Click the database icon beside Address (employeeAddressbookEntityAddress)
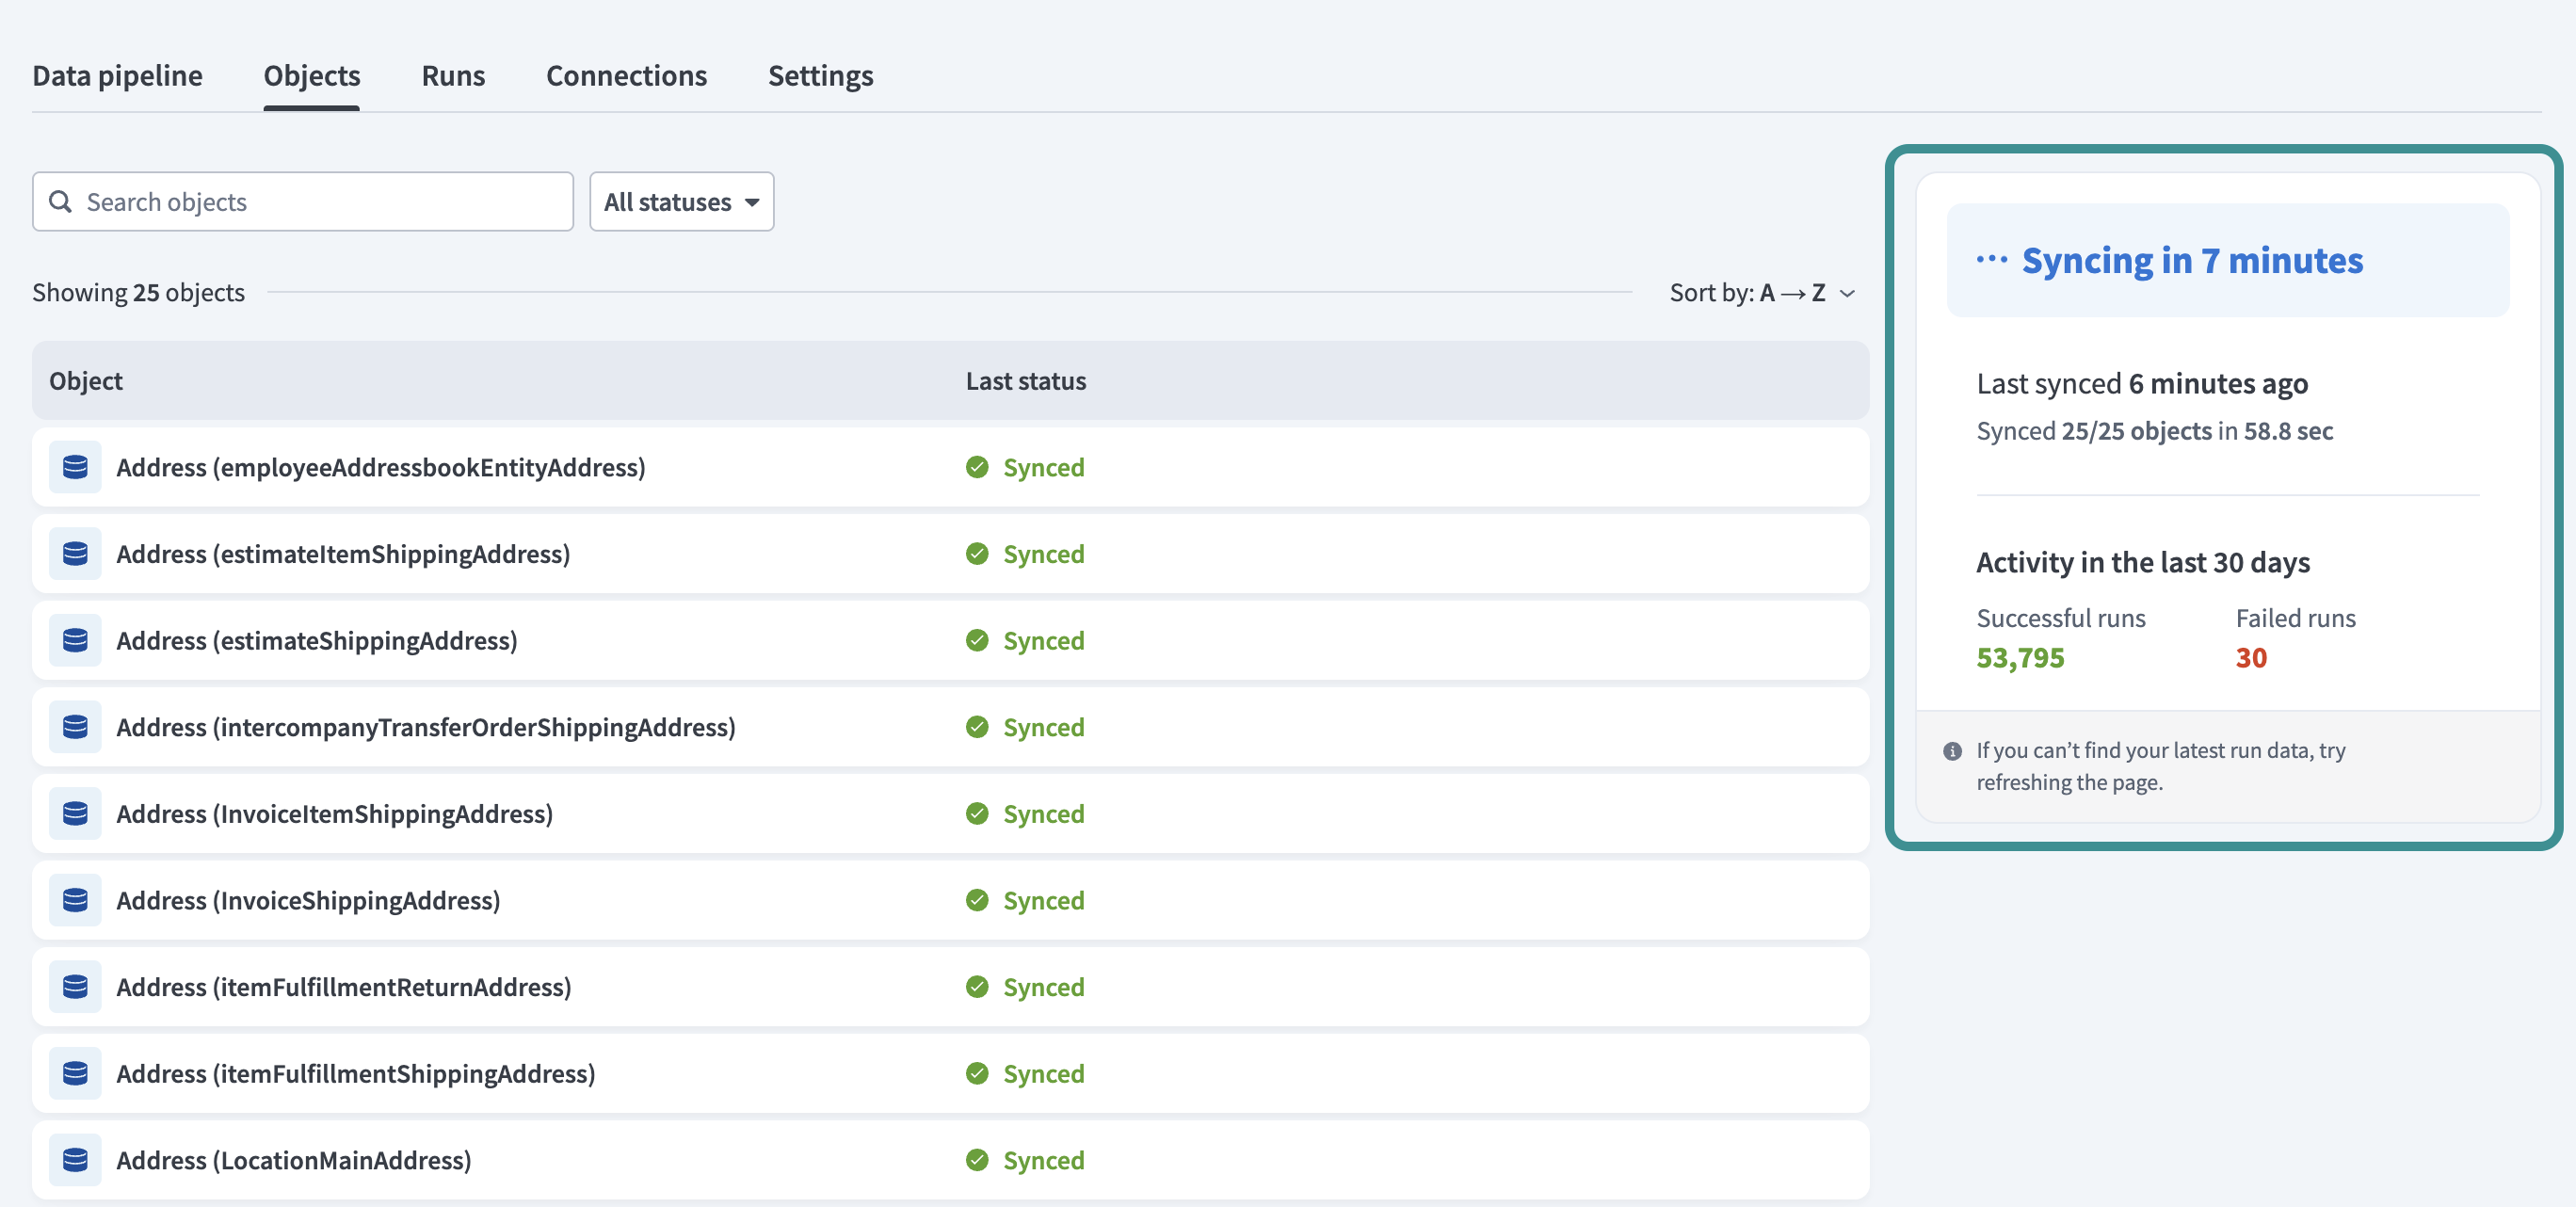Screen dimensions: 2576x1207 (75, 467)
